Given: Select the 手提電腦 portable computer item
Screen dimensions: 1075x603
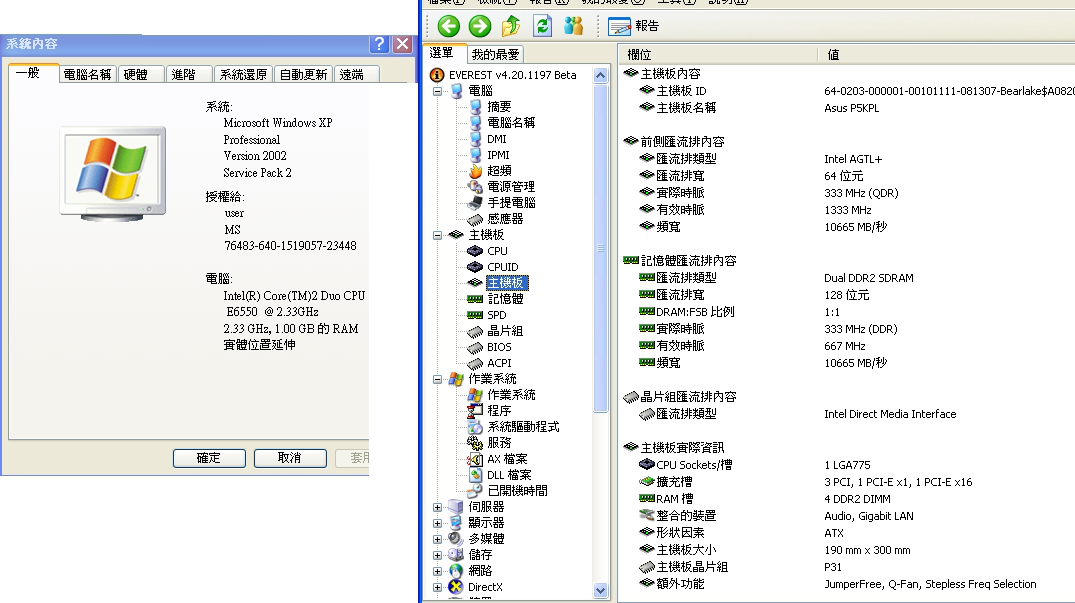Looking at the screenshot, I should click(x=511, y=203).
